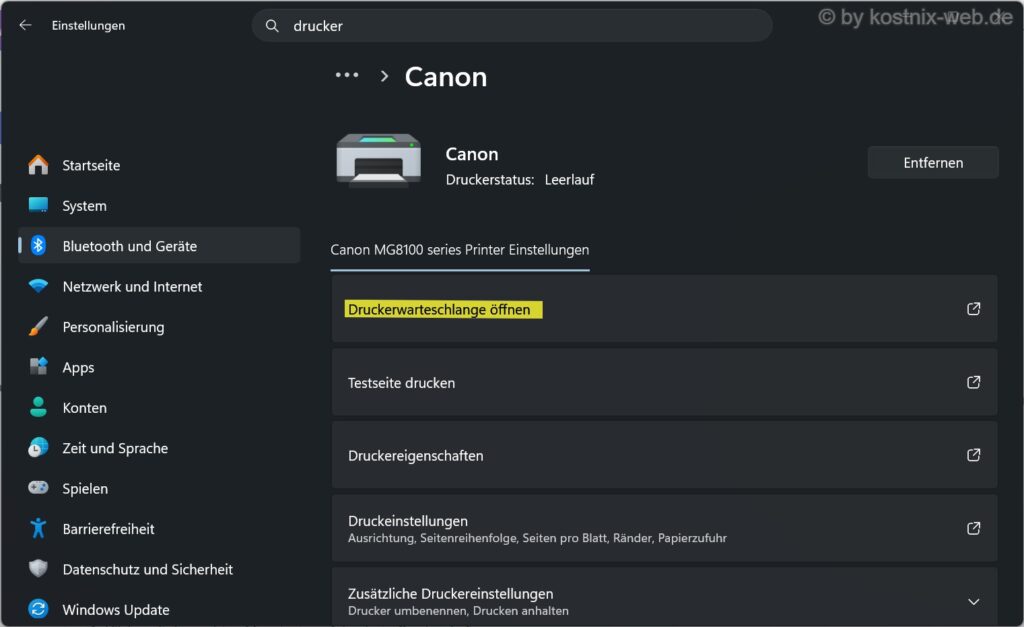This screenshot has height=627, width=1024.
Task: Click the Zeit und Sprache clock icon
Action: tap(39, 447)
